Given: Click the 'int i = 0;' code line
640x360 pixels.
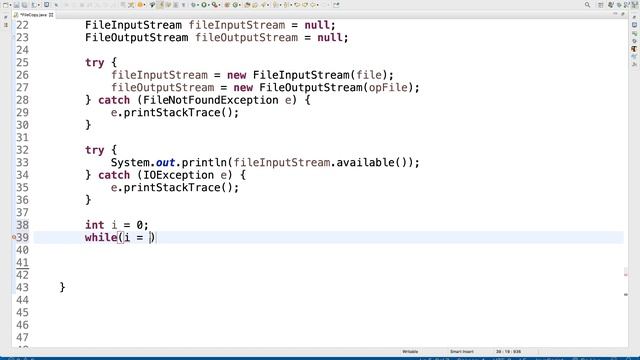Looking at the screenshot, I should coord(117,225).
